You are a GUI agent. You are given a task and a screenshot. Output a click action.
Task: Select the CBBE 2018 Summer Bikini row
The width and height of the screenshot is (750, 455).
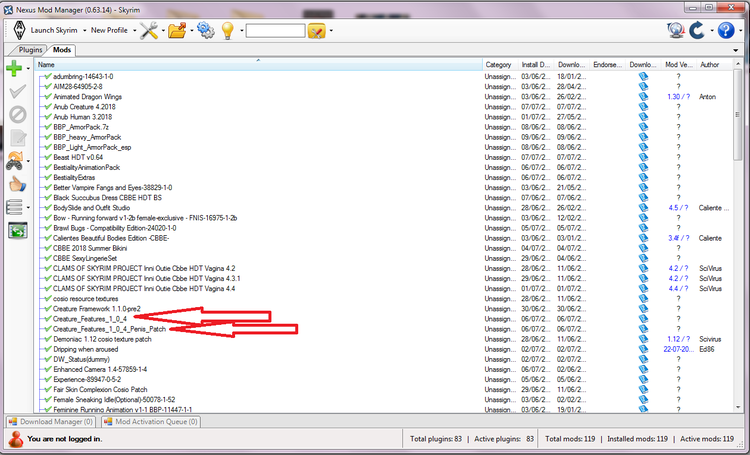(383, 248)
